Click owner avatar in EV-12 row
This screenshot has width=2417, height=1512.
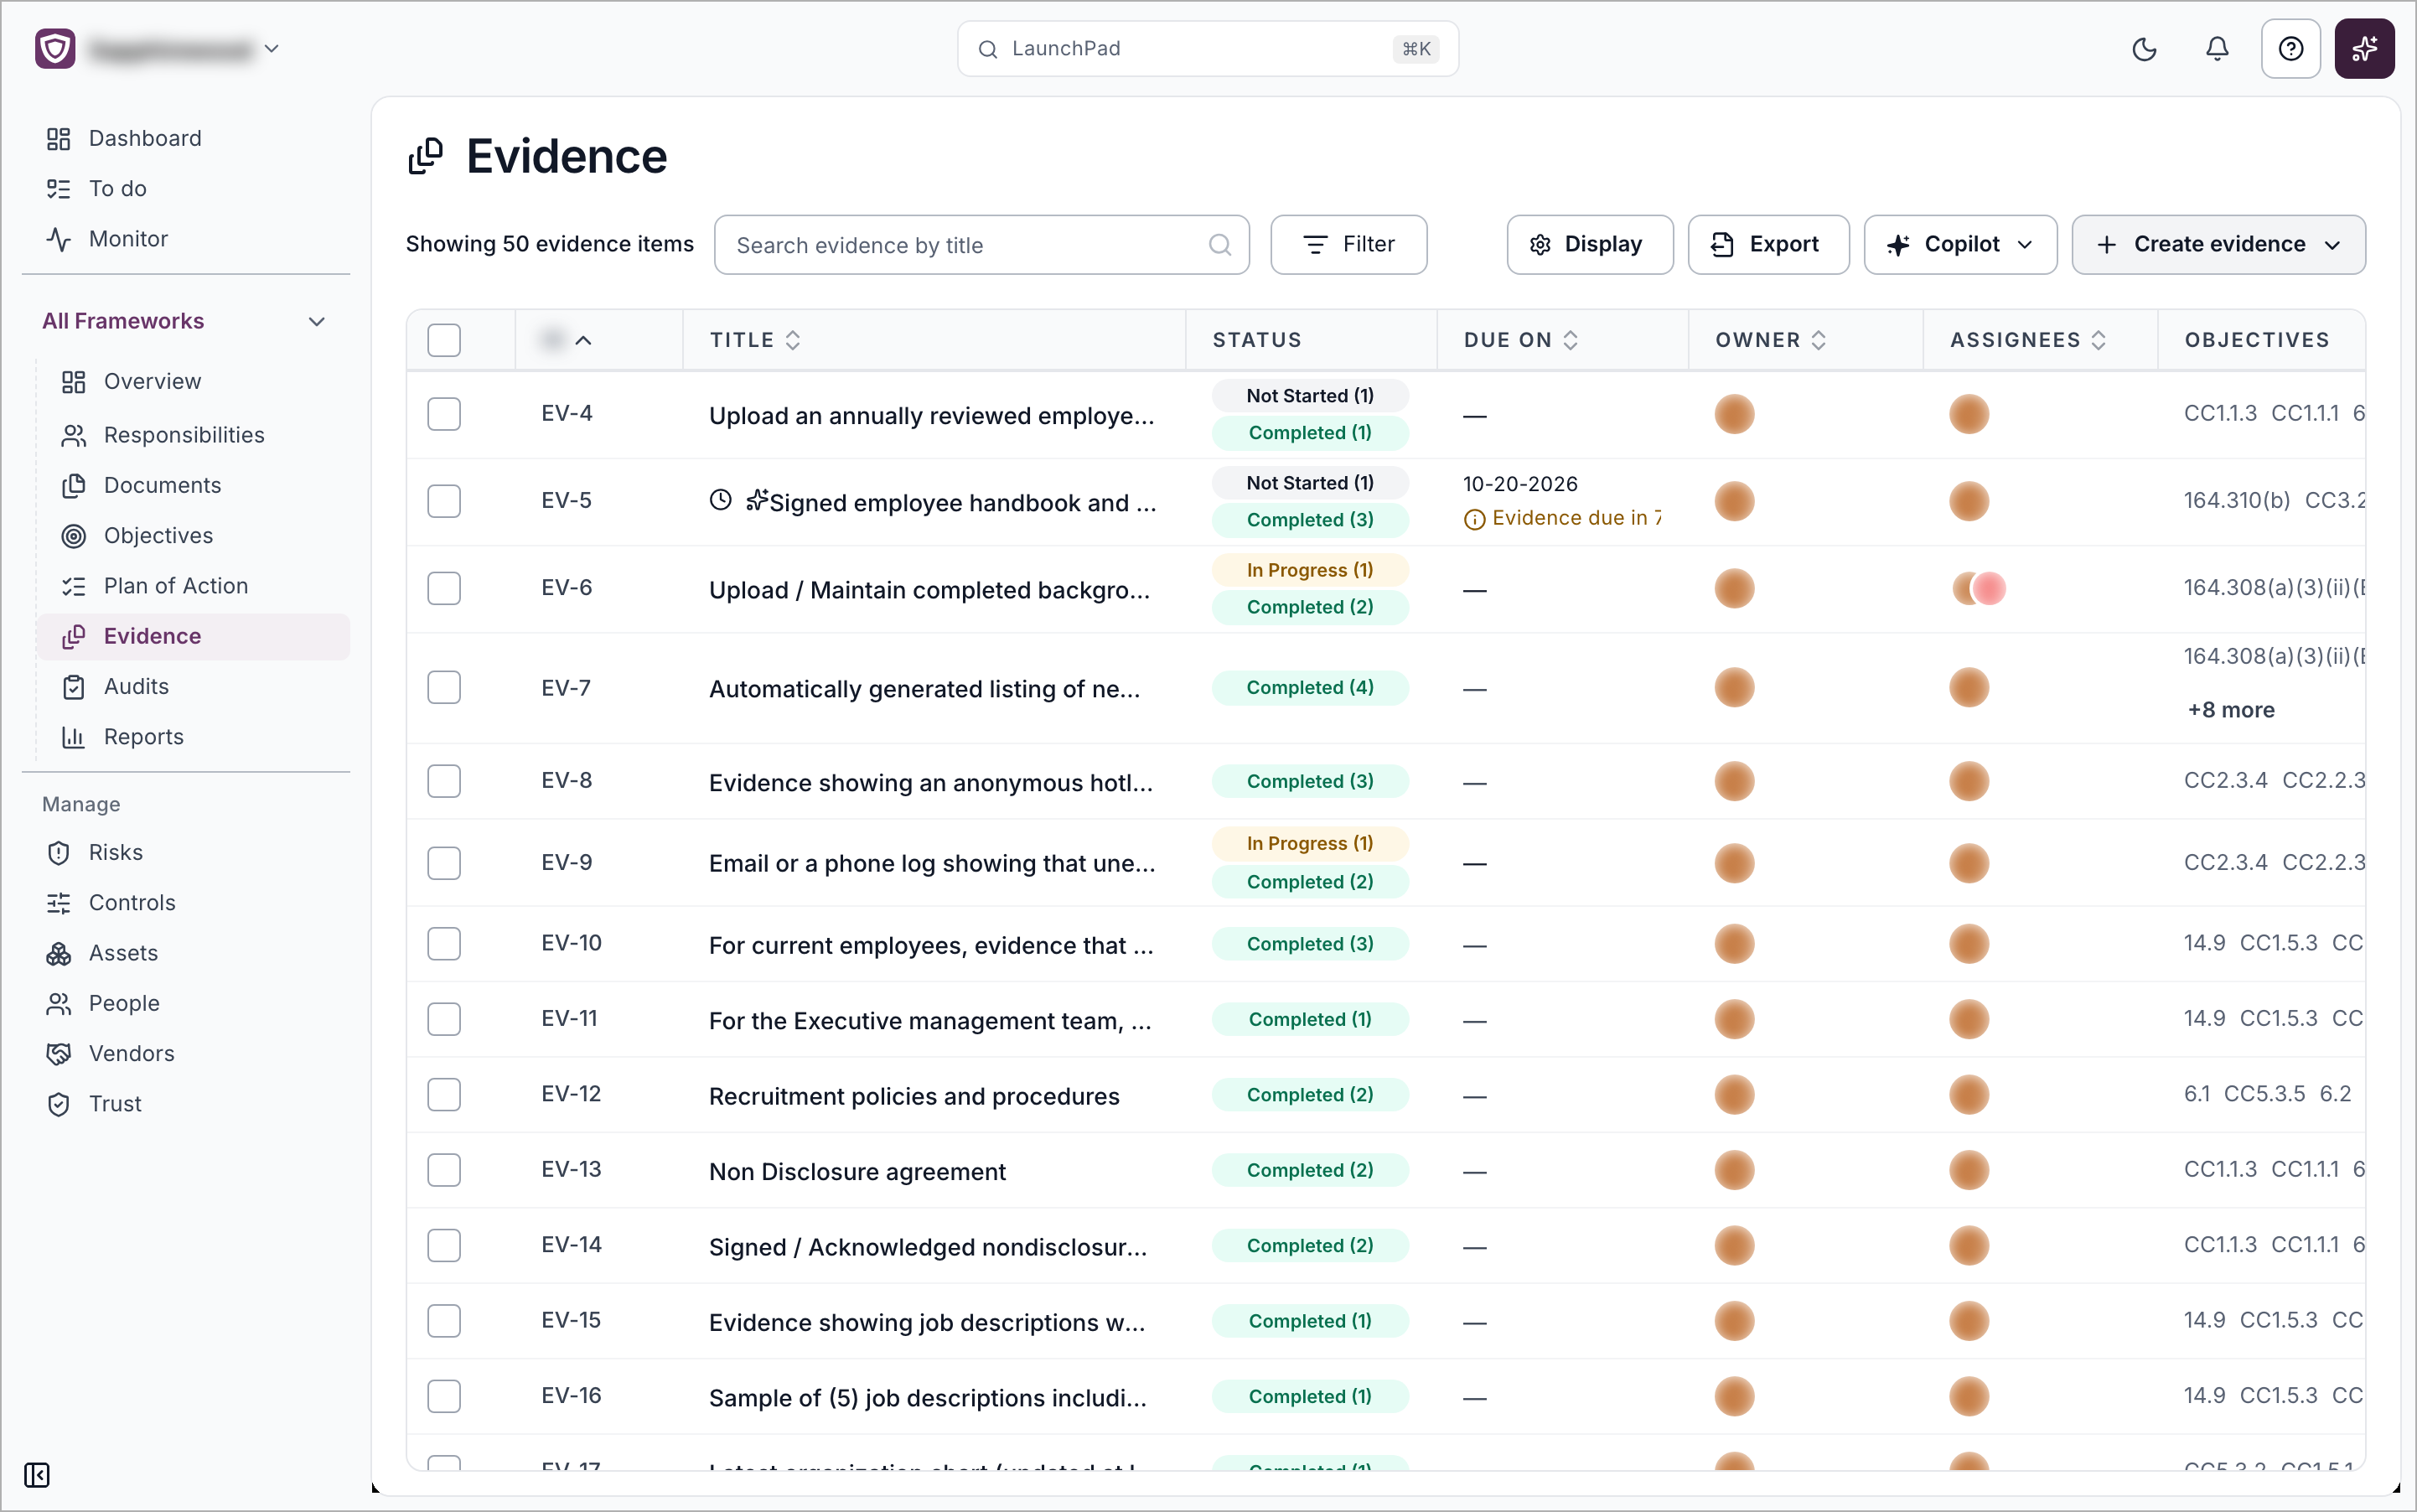pyautogui.click(x=1734, y=1095)
